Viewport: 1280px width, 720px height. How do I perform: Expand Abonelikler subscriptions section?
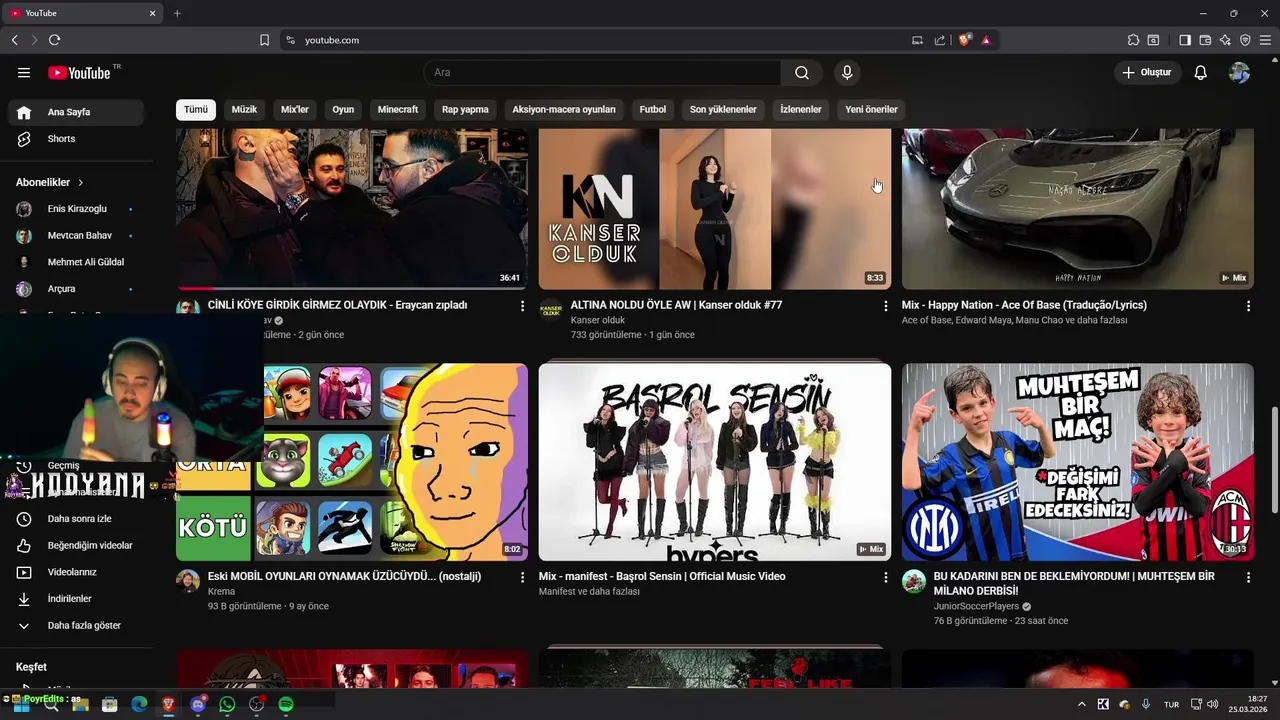point(50,182)
